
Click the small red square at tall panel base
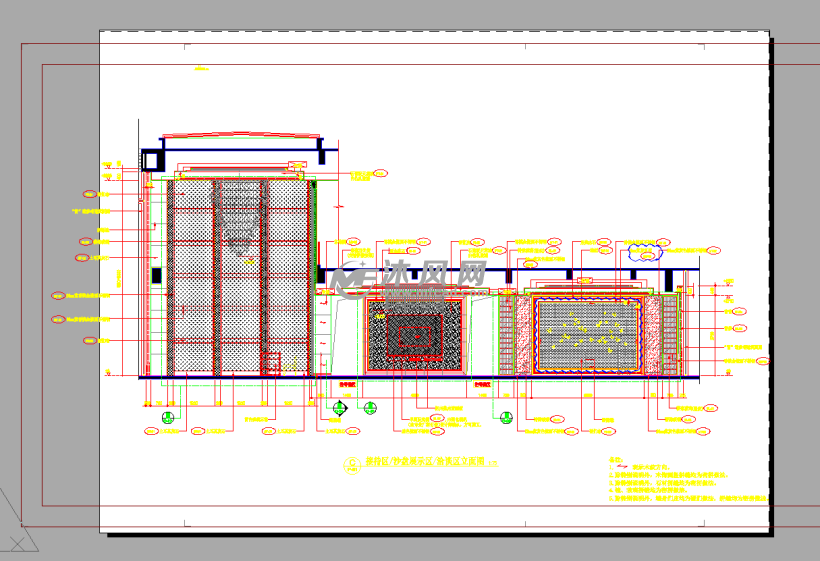(270, 362)
